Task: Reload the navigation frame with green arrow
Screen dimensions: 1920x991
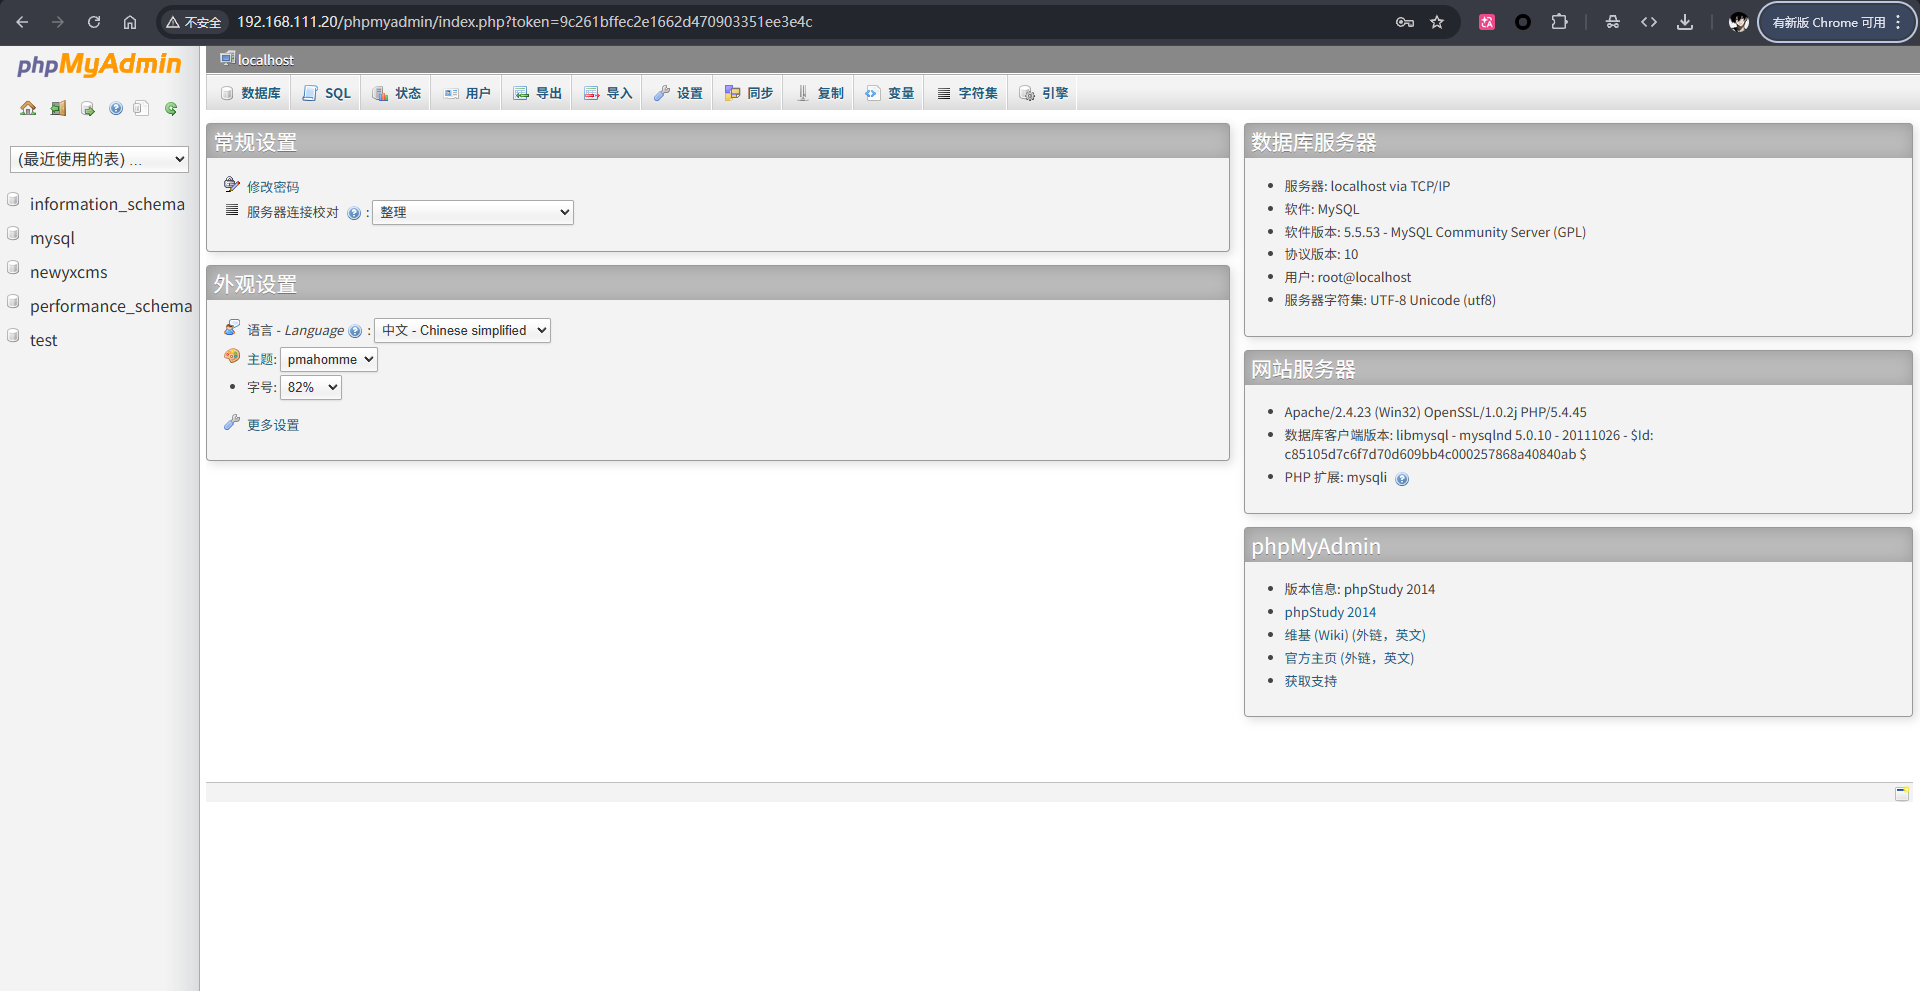Action: 171,108
